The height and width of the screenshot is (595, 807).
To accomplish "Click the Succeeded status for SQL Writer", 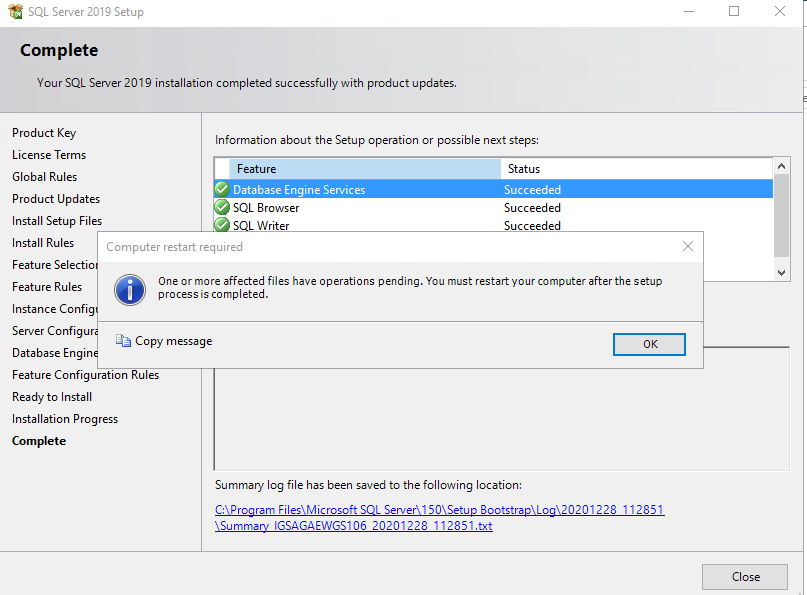I will [x=532, y=225].
